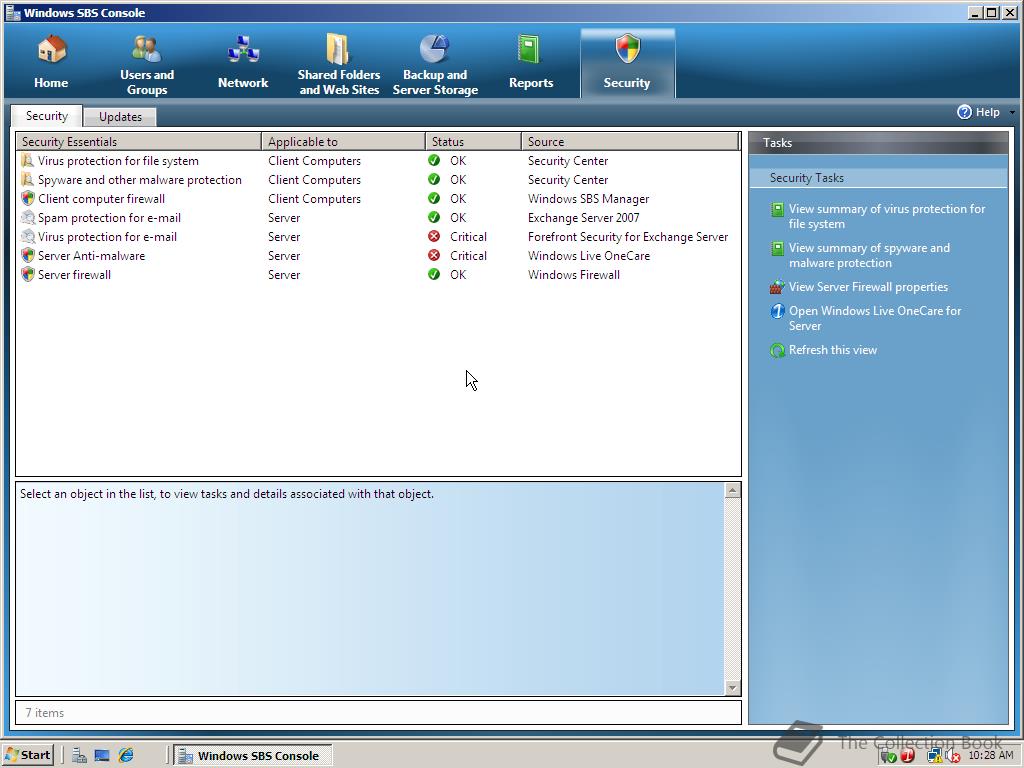
Task: Click the tray clock showing 10:28 AM
Action: pos(990,756)
